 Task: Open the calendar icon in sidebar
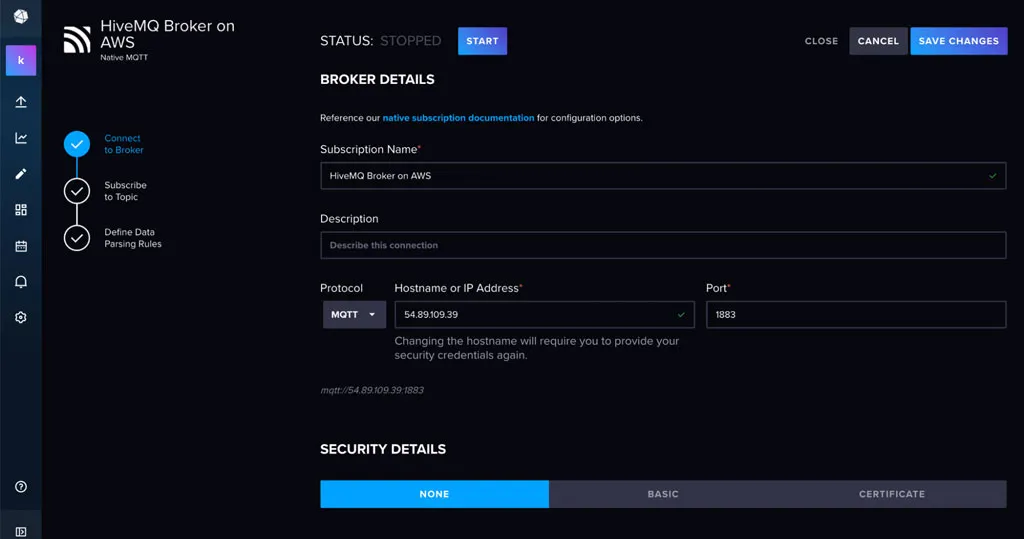point(21,246)
